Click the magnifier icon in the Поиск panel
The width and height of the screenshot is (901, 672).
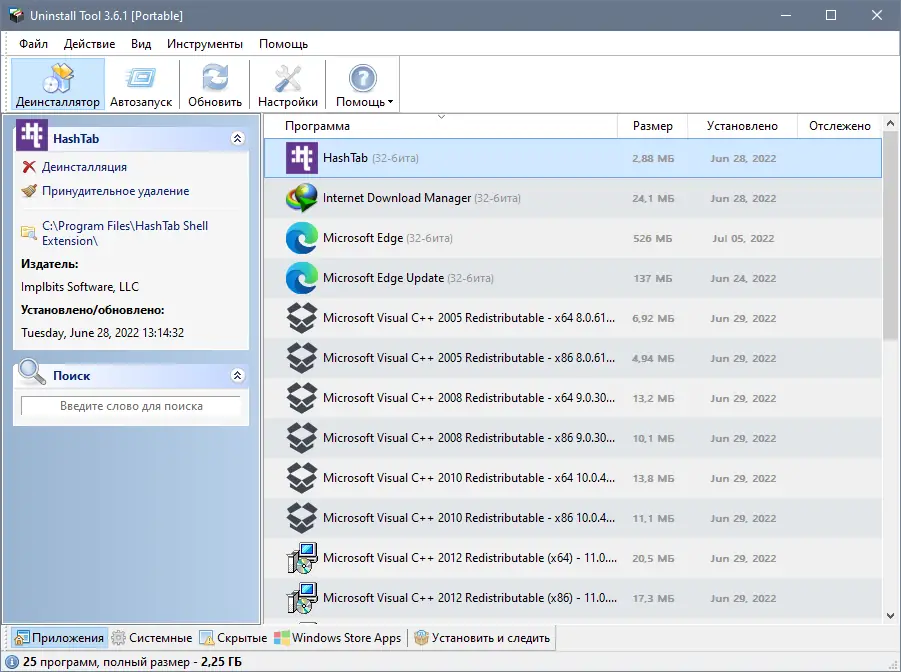pyautogui.click(x=30, y=375)
